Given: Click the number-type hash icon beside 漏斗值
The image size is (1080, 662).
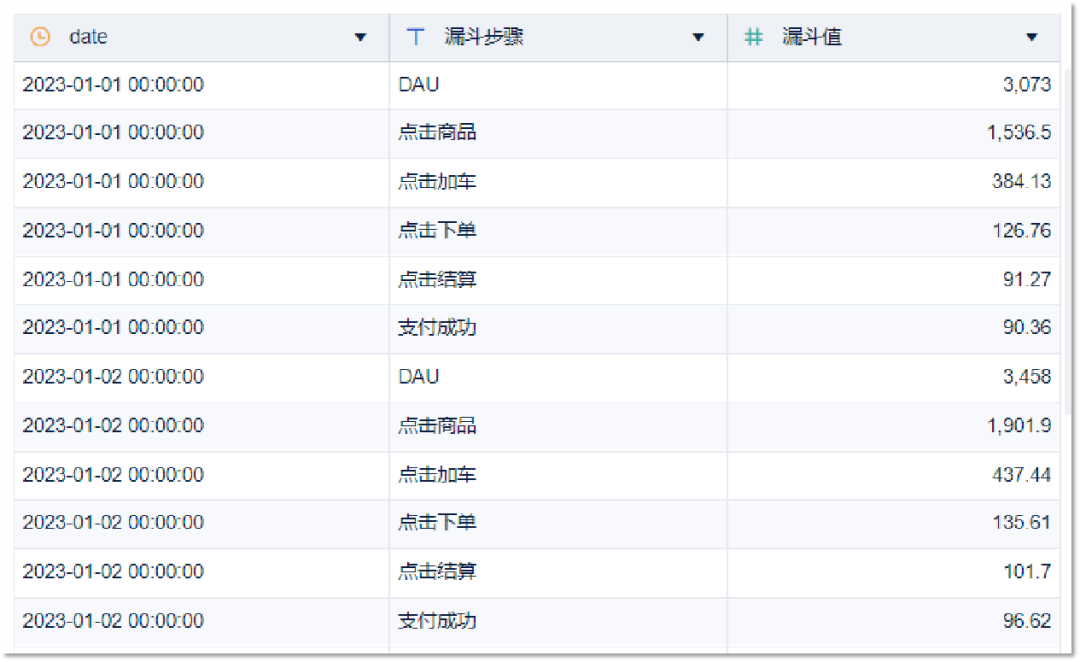Looking at the screenshot, I should click(x=754, y=37).
